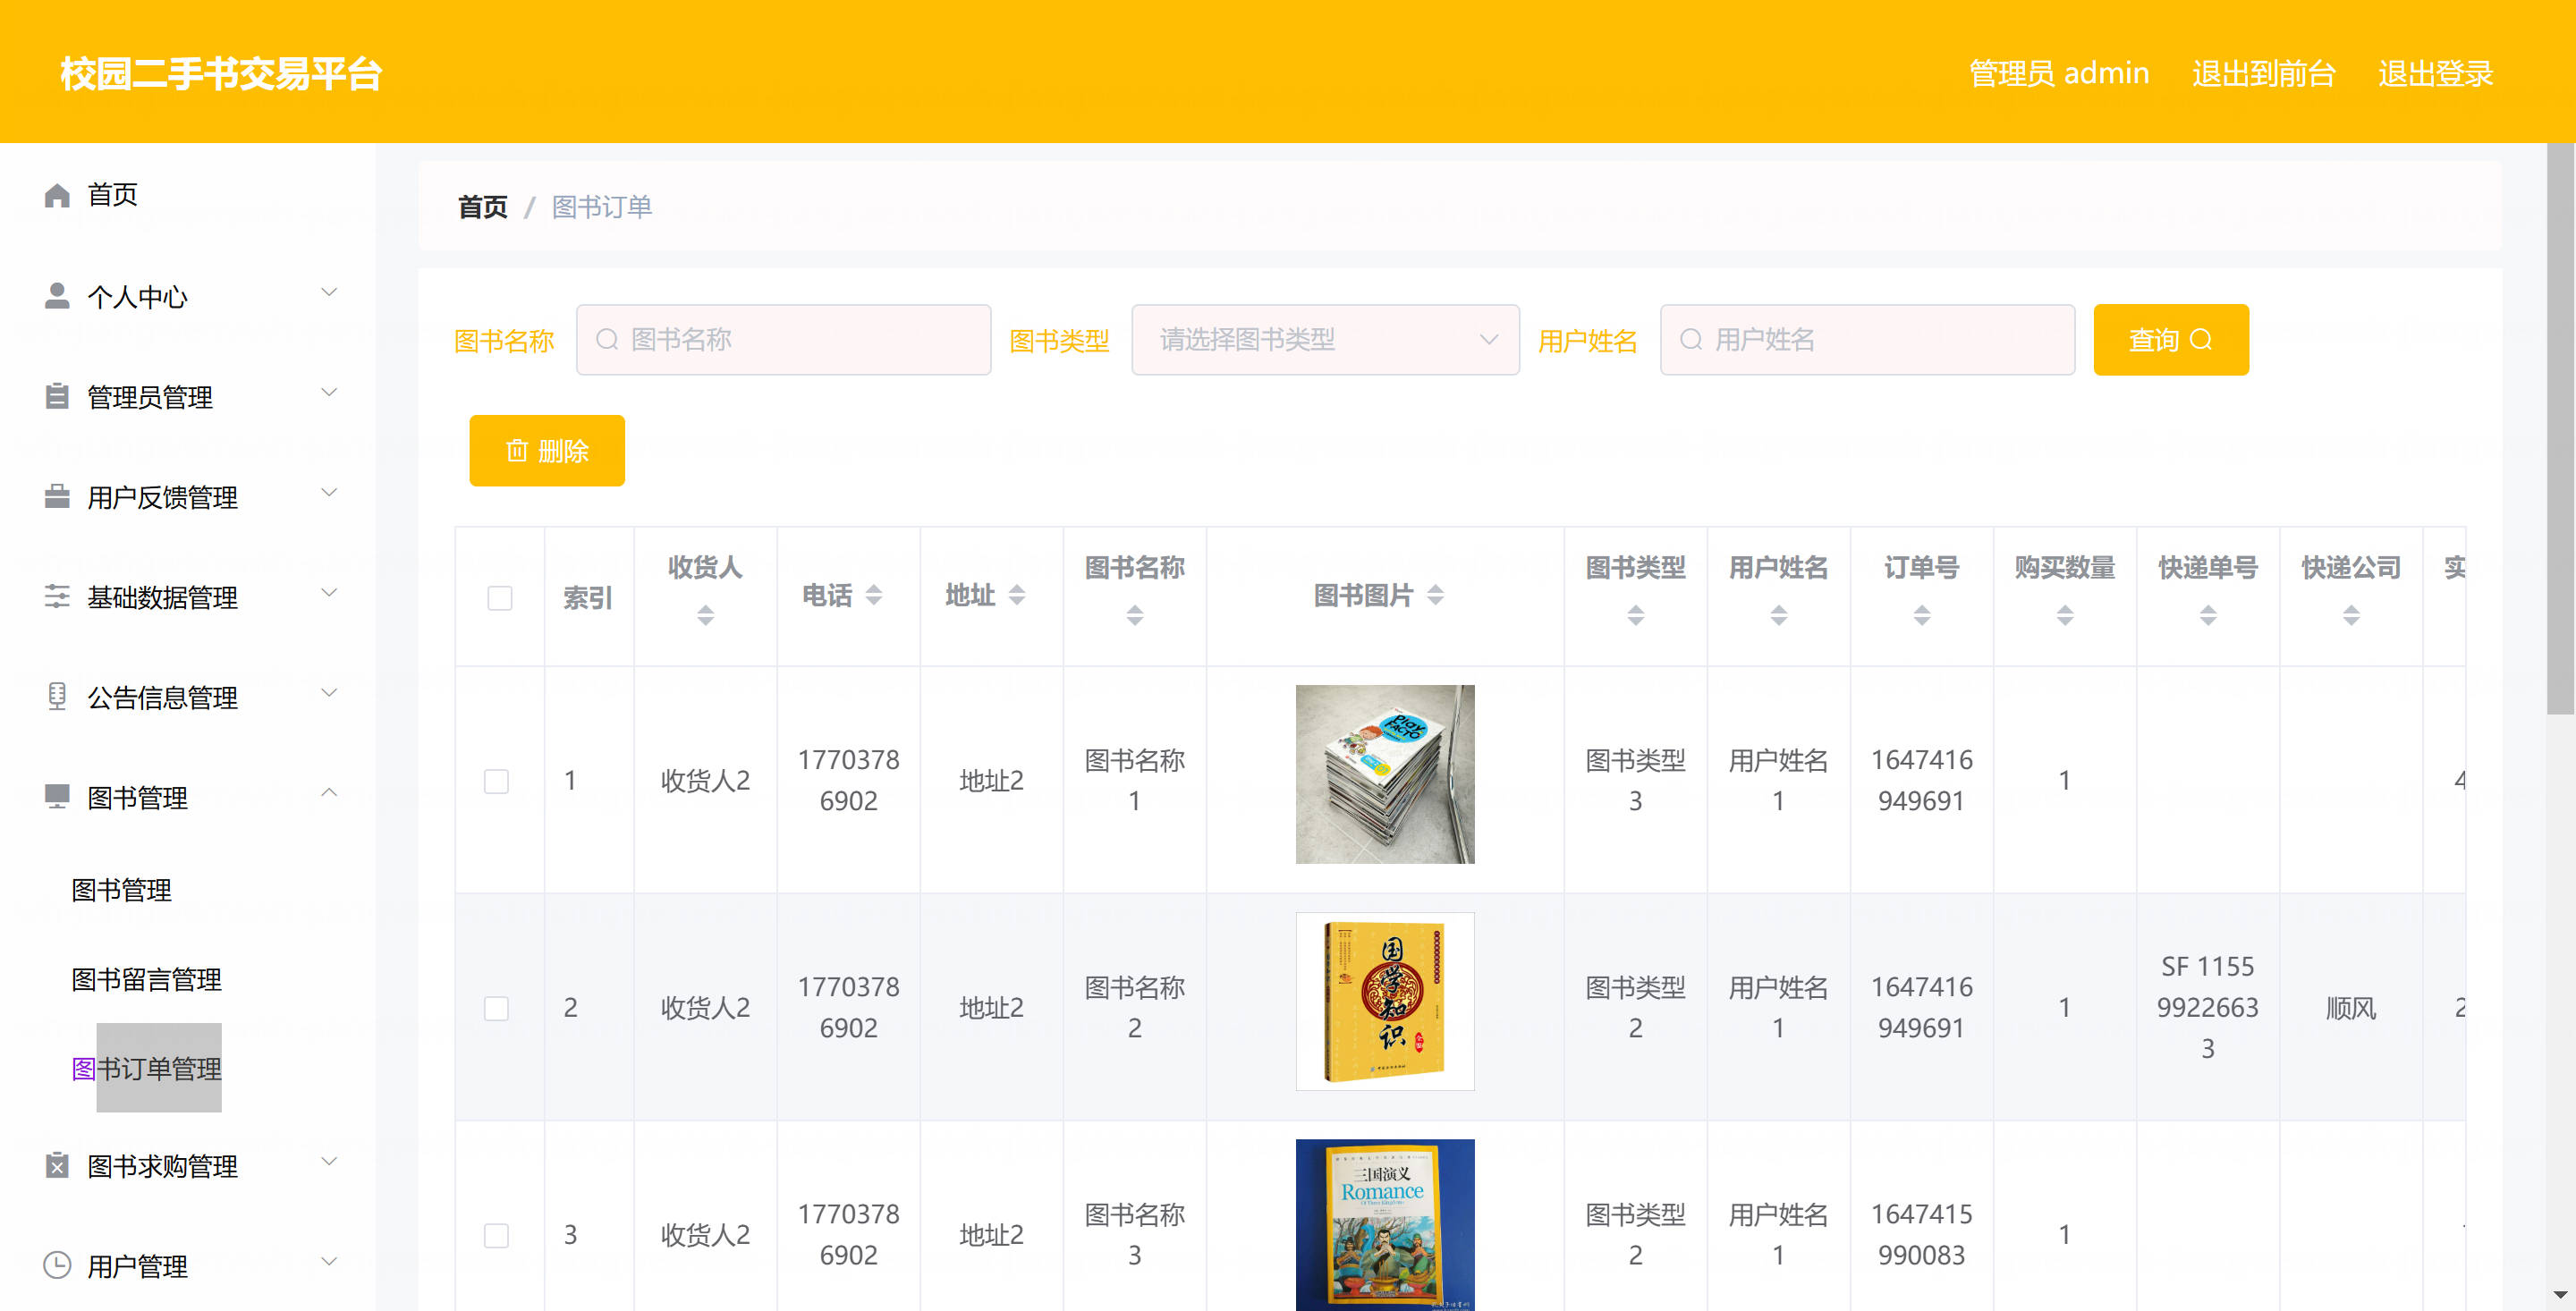This screenshot has width=2576, height=1311.
Task: Click the sort arrows under 收货人 column
Action: pos(705,615)
